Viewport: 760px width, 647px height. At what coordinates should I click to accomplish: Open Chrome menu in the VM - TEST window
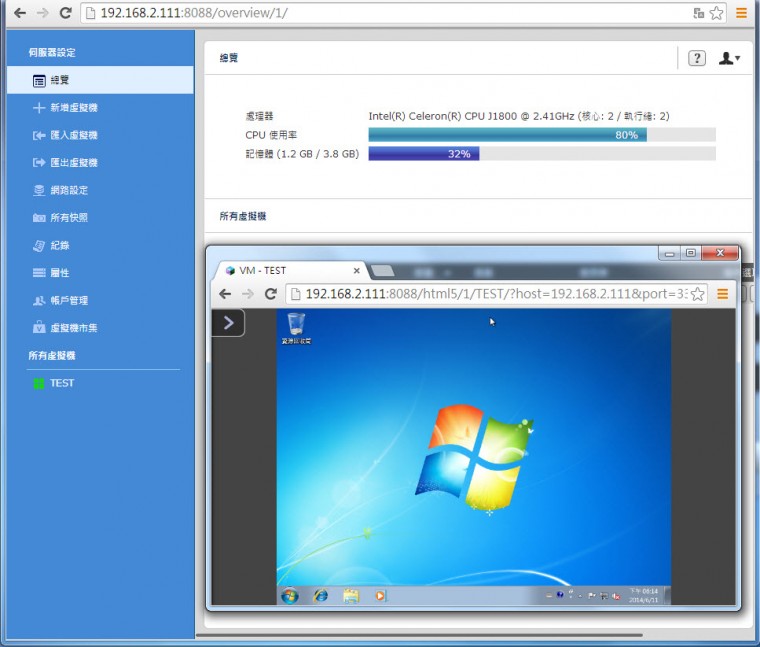click(x=722, y=294)
